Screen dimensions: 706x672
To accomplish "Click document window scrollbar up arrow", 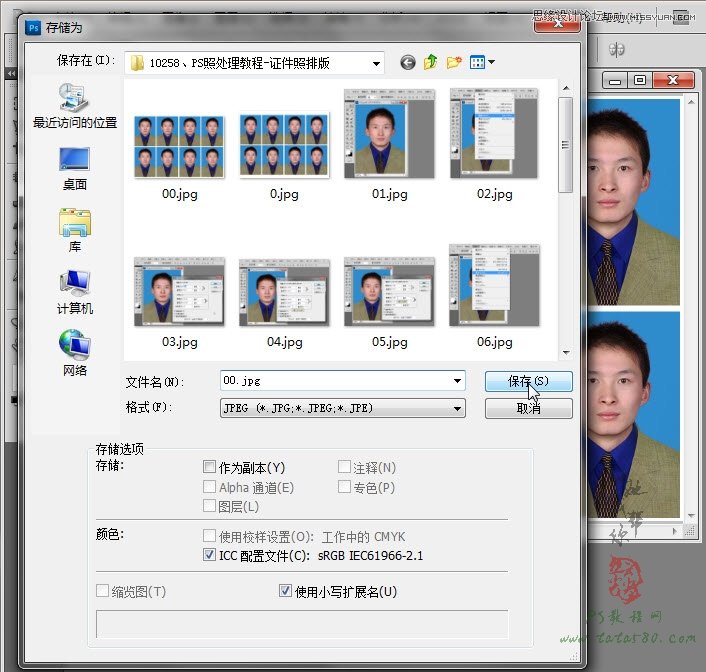I will (691, 102).
